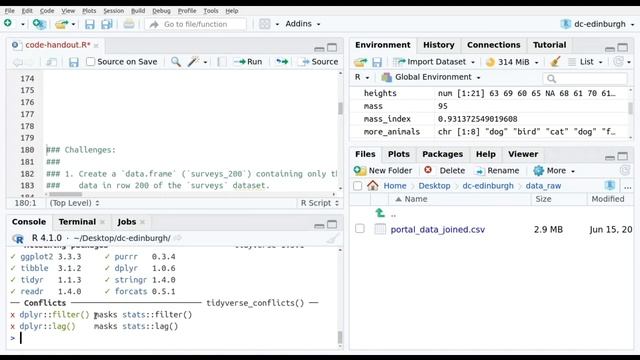
Task: Click the compile report notebook icon
Action: pyautogui.click(x=222, y=62)
